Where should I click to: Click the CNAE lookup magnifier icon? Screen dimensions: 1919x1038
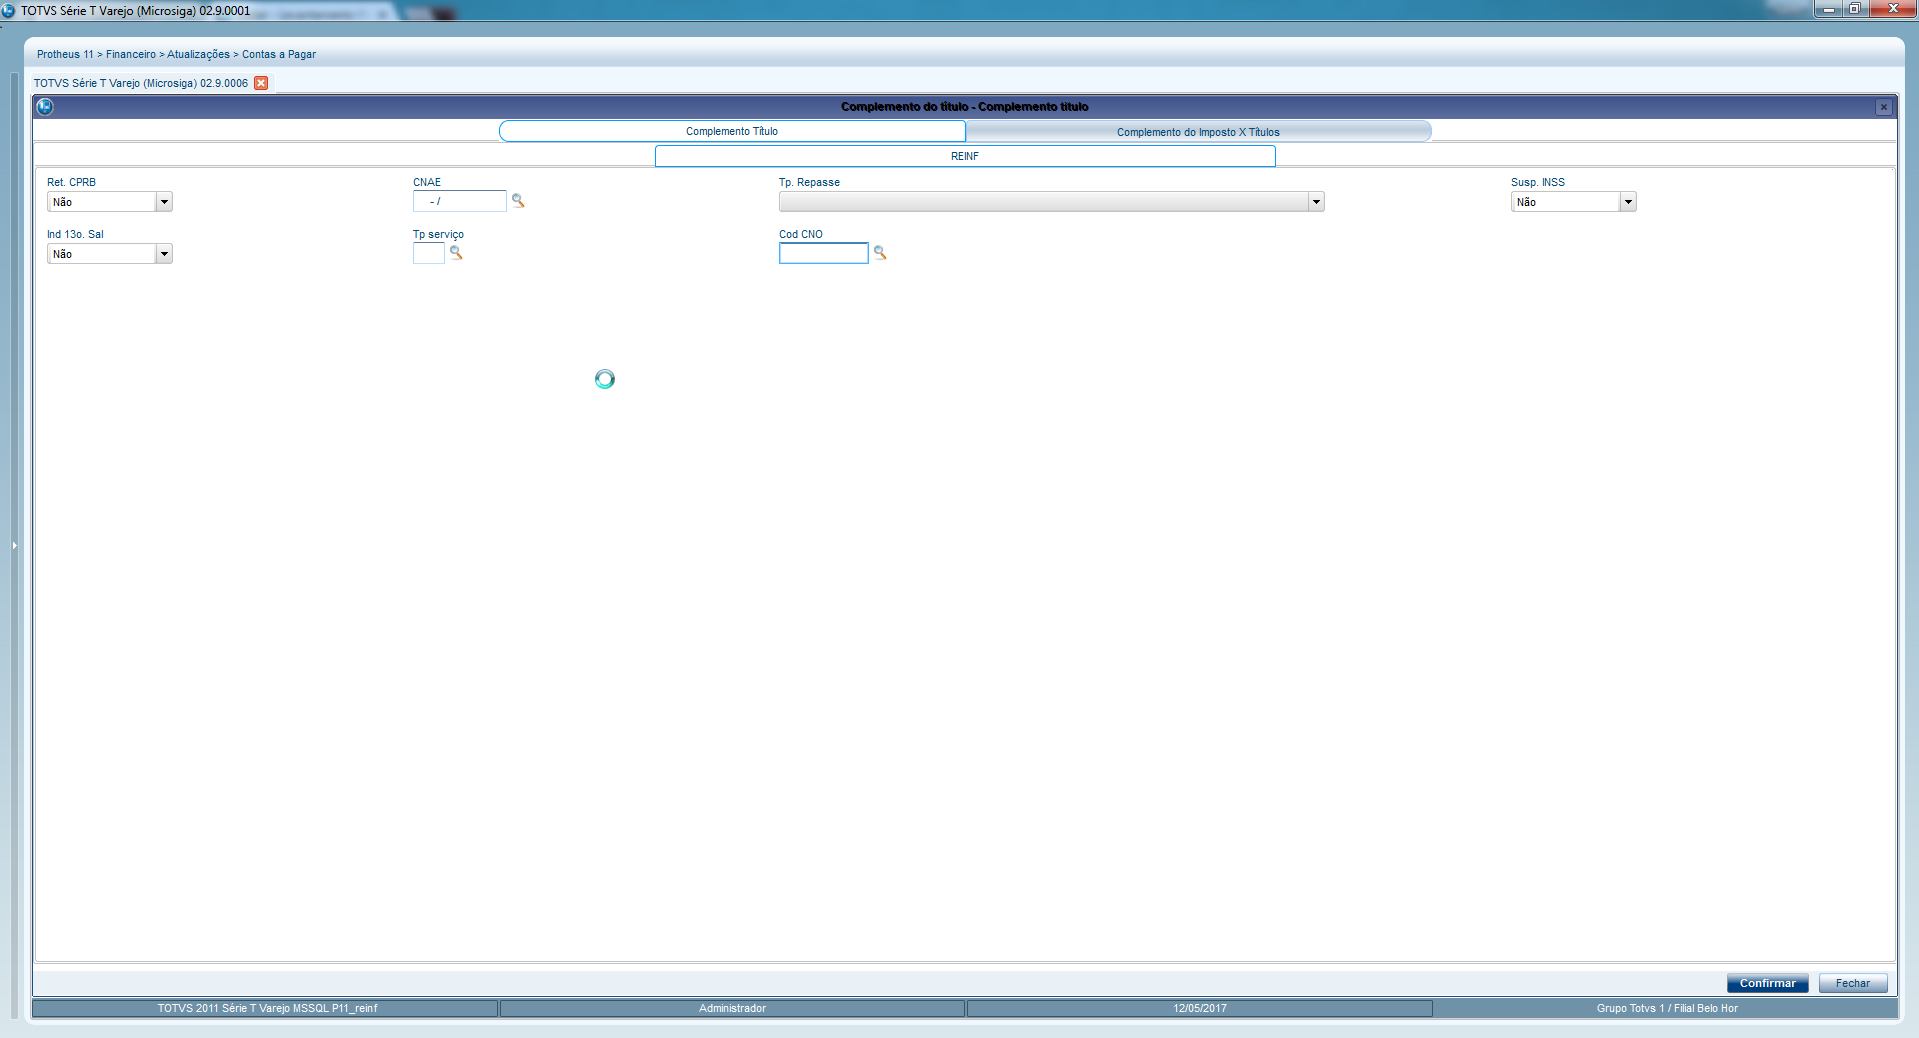pos(518,201)
